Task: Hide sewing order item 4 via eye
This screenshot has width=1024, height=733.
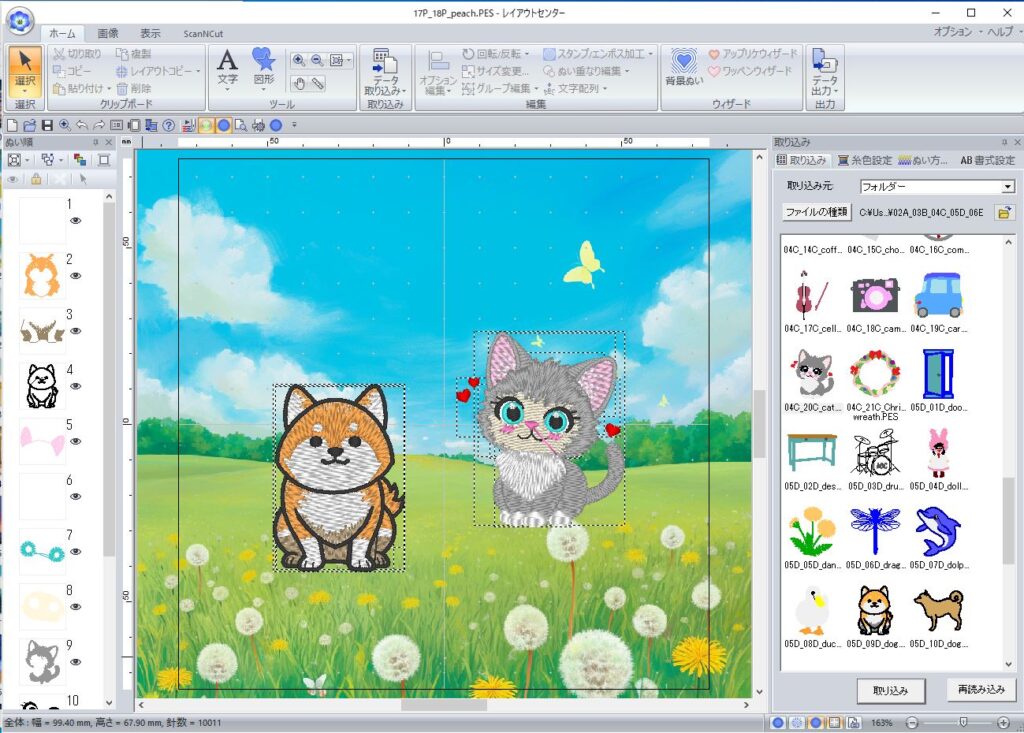Action: click(75, 386)
